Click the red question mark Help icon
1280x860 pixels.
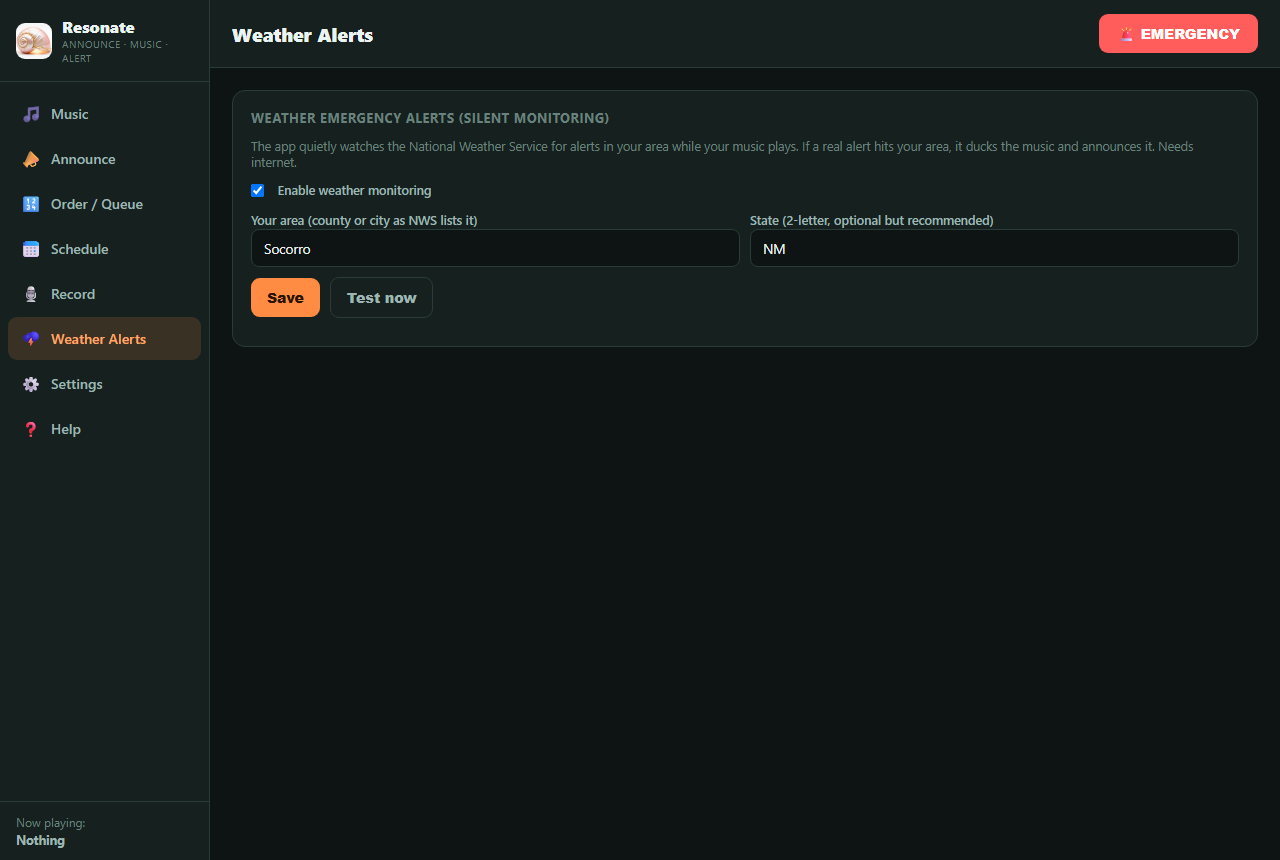pyautogui.click(x=31, y=429)
